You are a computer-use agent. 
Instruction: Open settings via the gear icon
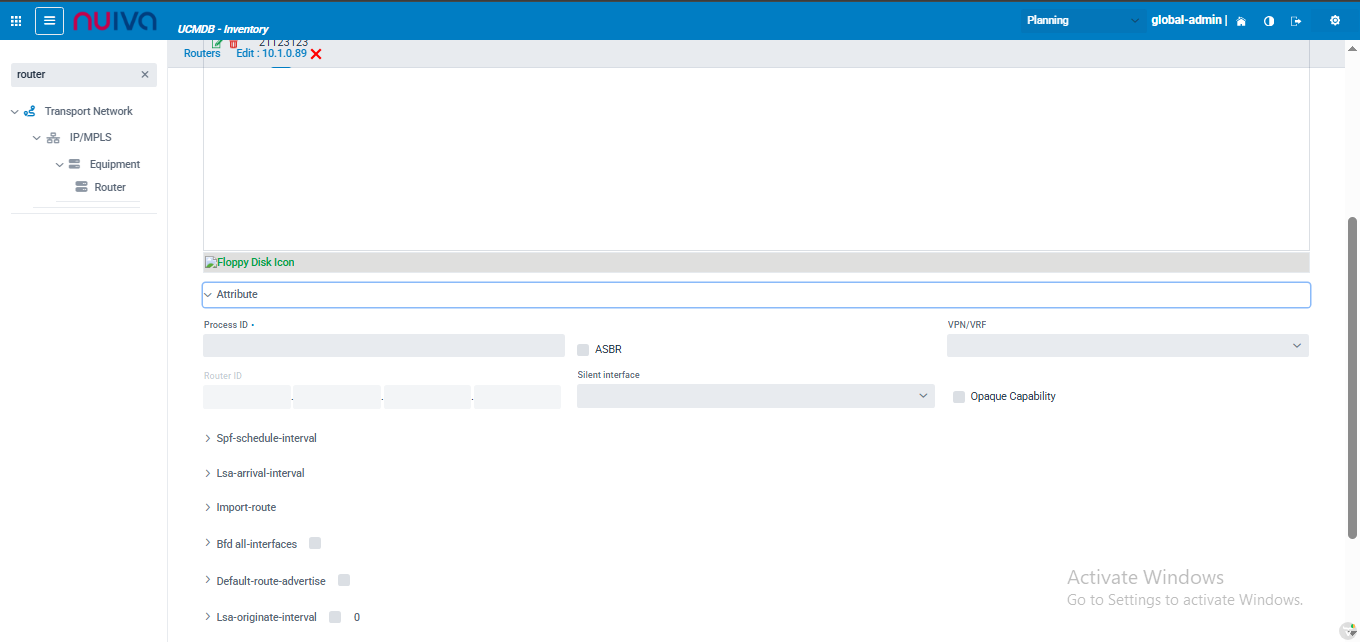tap(1334, 21)
